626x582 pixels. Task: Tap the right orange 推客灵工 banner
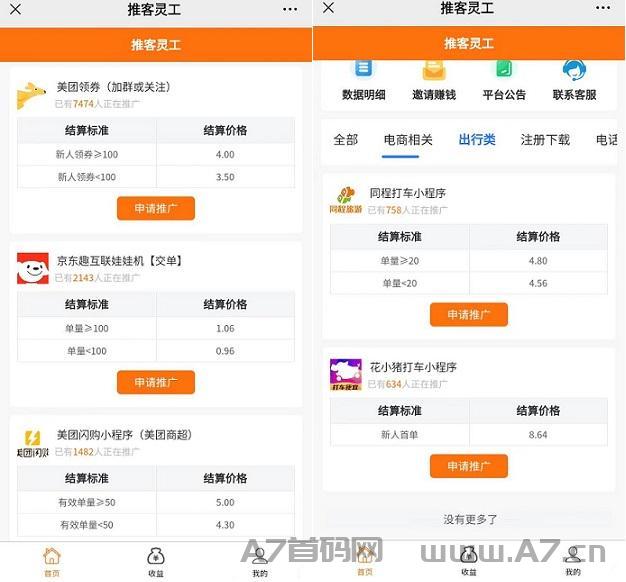(469, 43)
